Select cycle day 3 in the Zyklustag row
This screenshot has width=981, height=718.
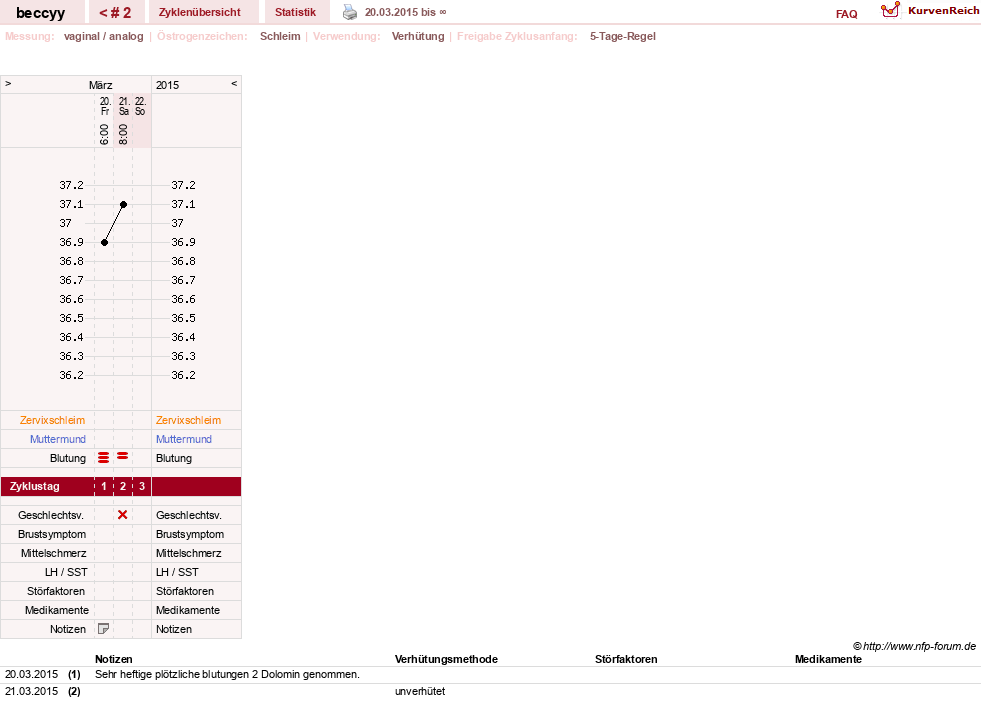142,486
